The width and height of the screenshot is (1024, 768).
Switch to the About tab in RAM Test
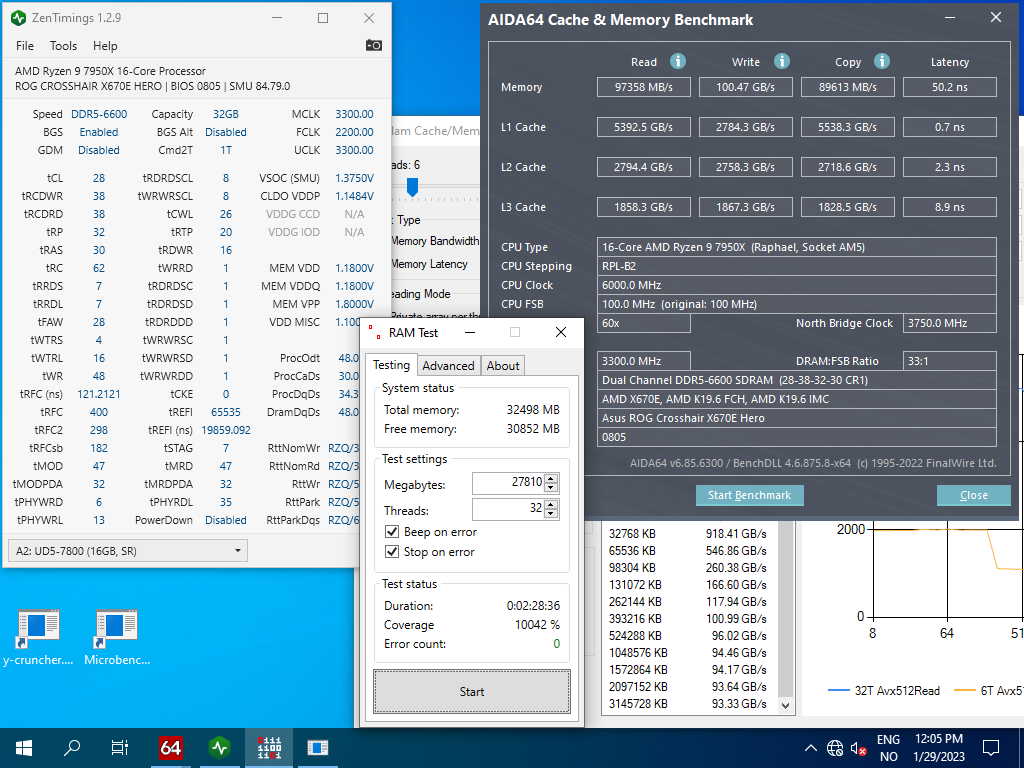pos(503,366)
